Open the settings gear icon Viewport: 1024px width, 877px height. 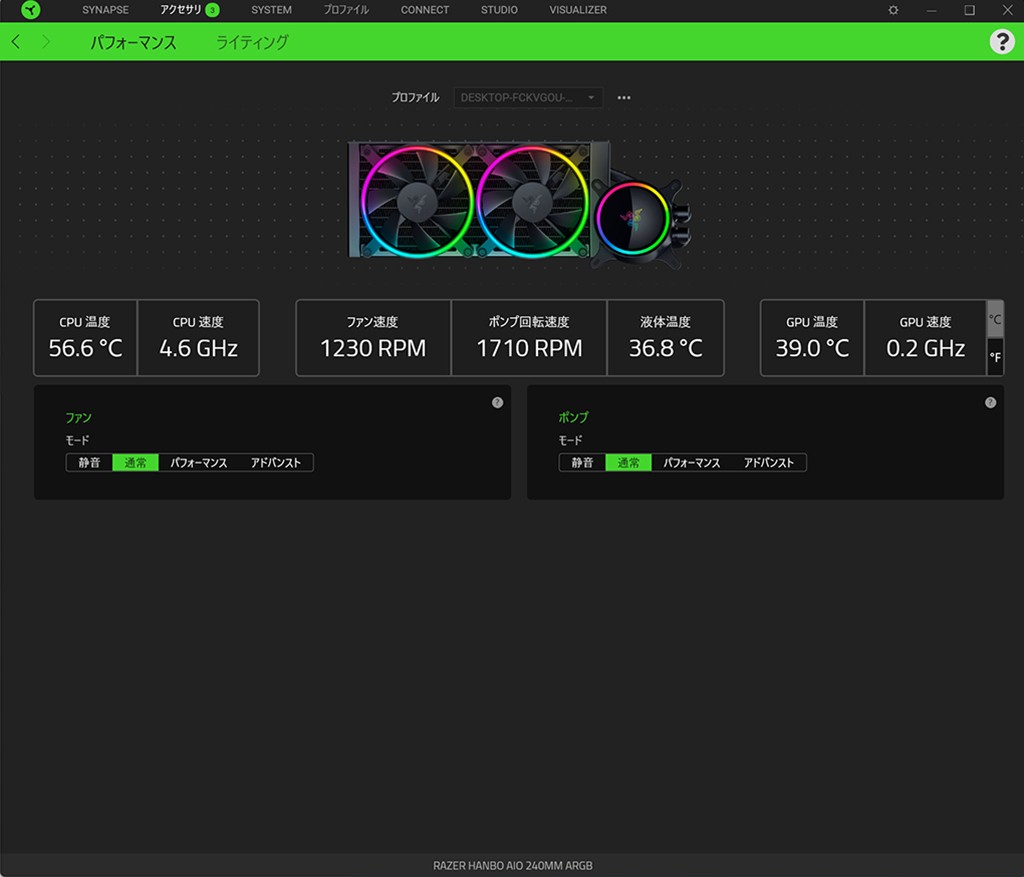click(893, 10)
